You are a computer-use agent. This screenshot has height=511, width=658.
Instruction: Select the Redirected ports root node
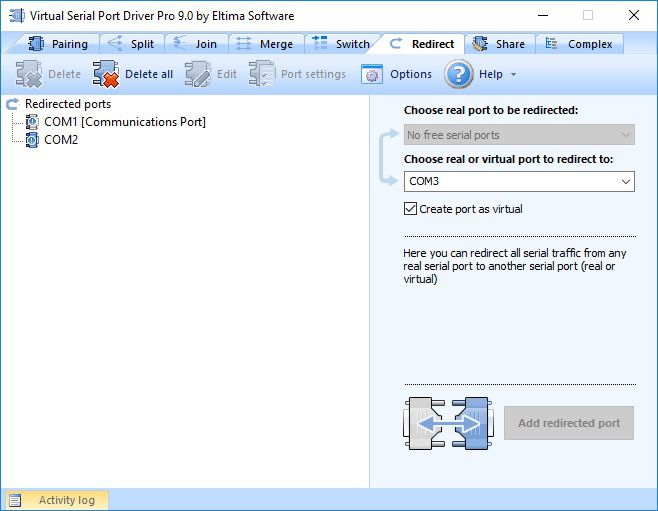[68, 104]
